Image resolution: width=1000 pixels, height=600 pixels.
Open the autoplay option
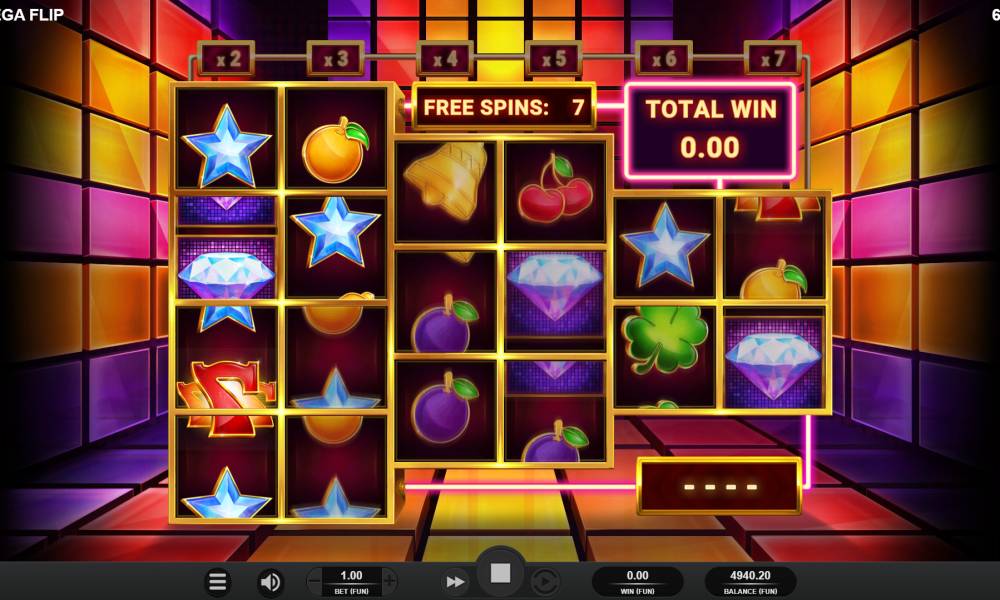click(x=545, y=582)
